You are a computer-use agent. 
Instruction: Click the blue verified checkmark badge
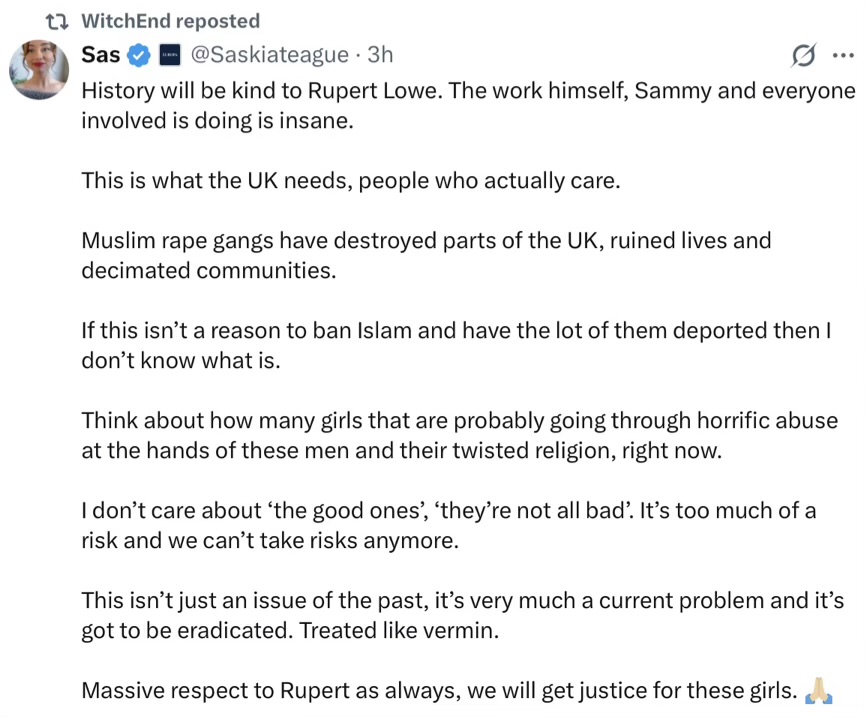(140, 55)
